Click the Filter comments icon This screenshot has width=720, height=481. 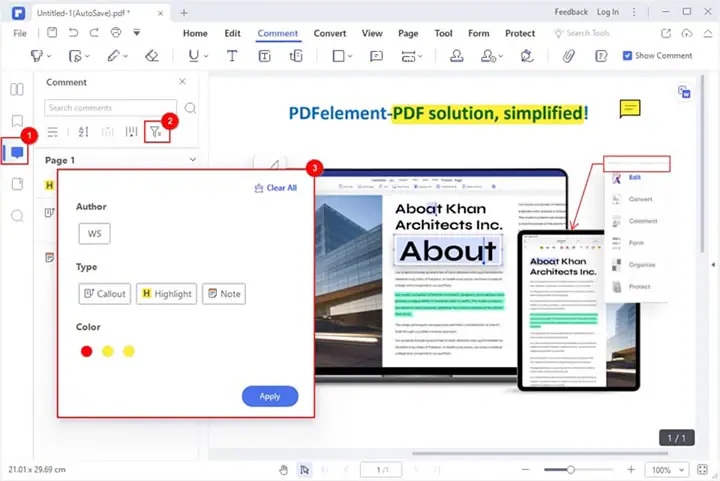(x=156, y=132)
